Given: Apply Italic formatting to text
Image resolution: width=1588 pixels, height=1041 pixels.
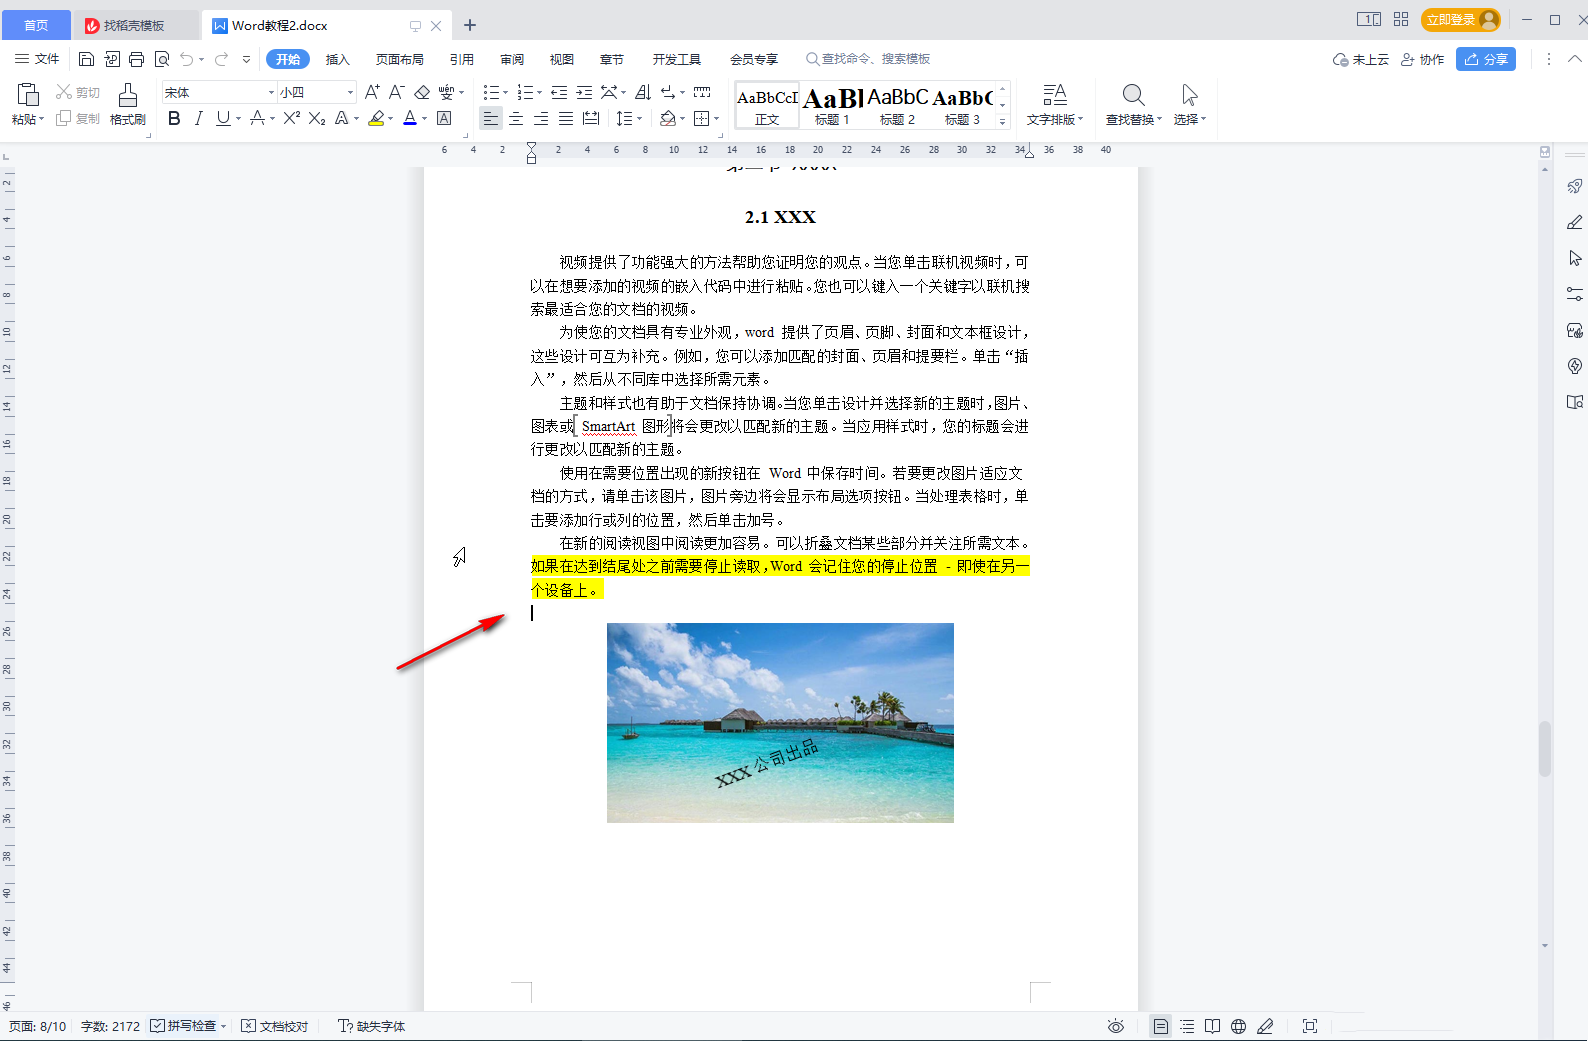Looking at the screenshot, I should [x=198, y=119].
